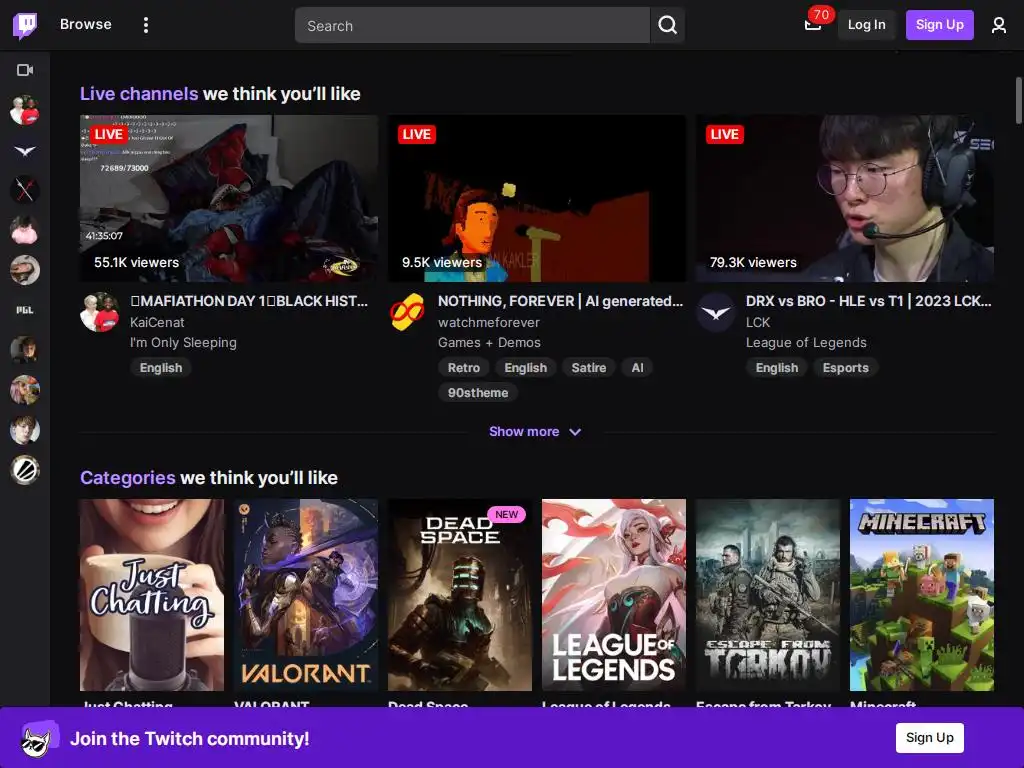The height and width of the screenshot is (768, 1024).
Task: Open sidebar channel with crossed swords icon
Action: [x=25, y=190]
